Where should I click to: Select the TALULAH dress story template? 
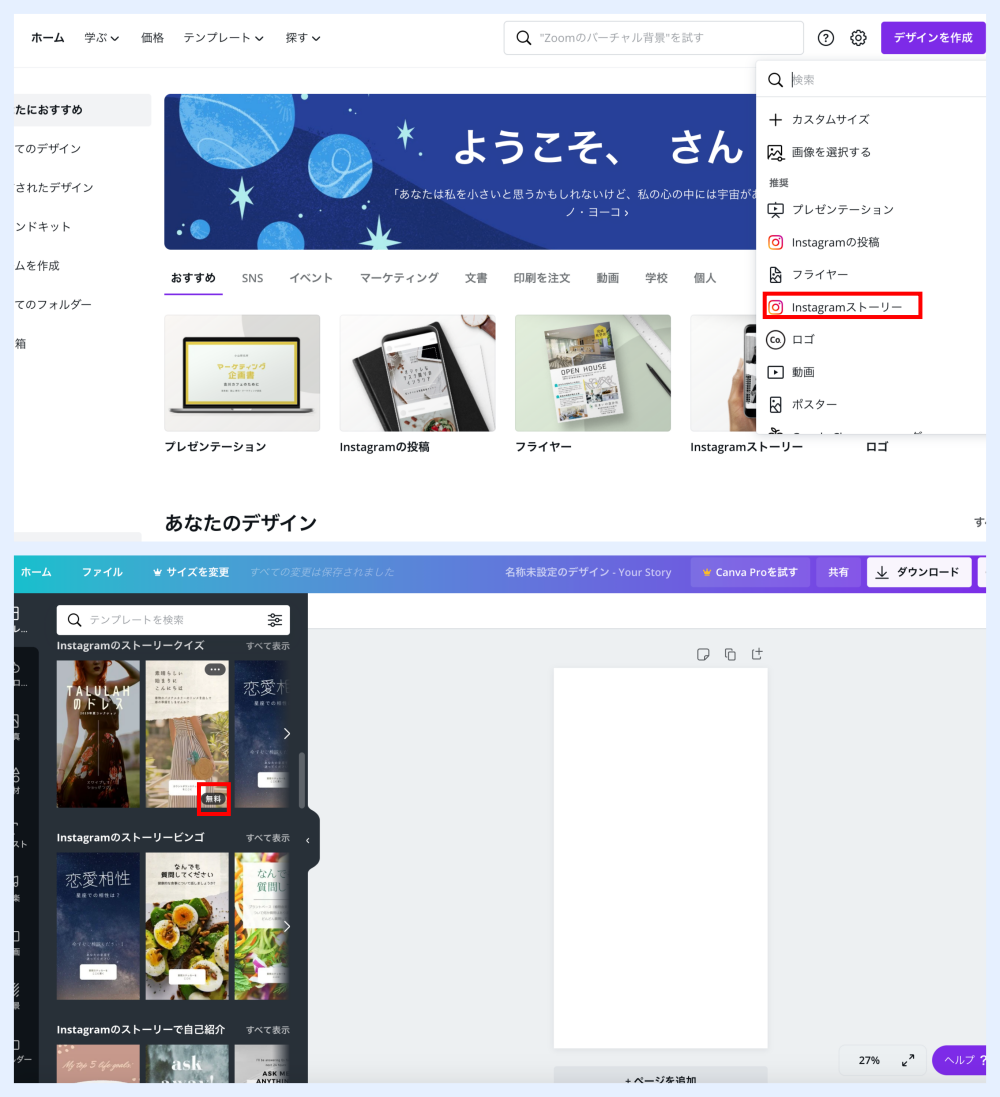(x=98, y=734)
